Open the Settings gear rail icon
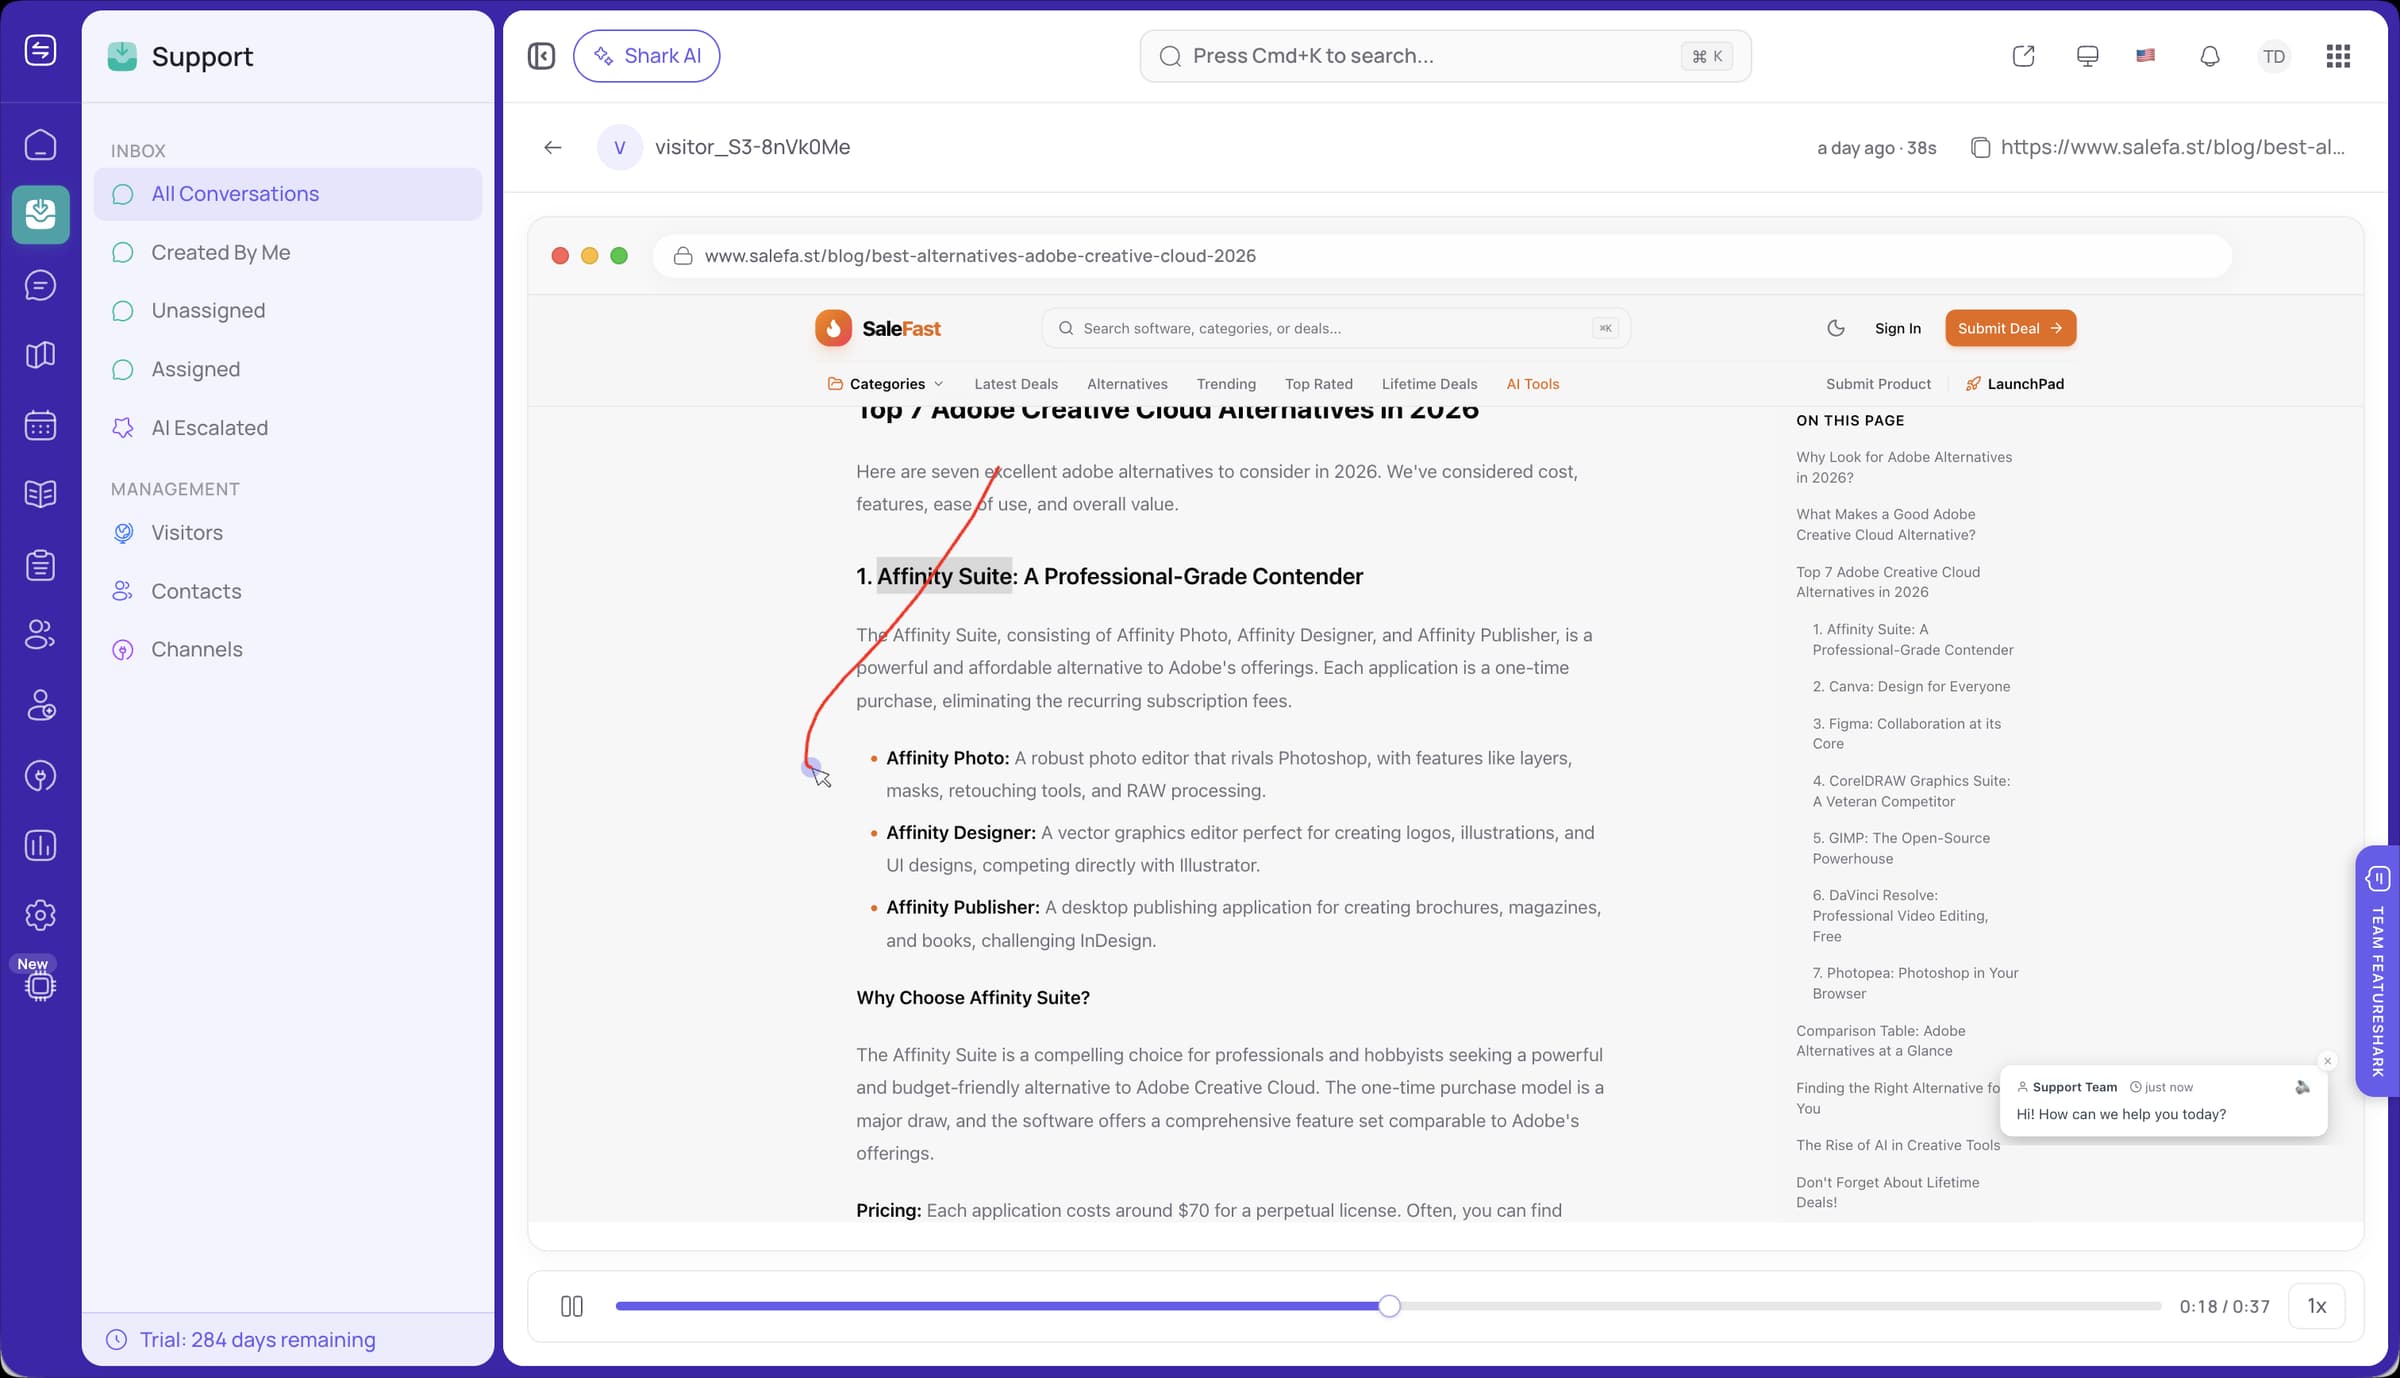This screenshot has height=1378, width=2400. point(40,915)
